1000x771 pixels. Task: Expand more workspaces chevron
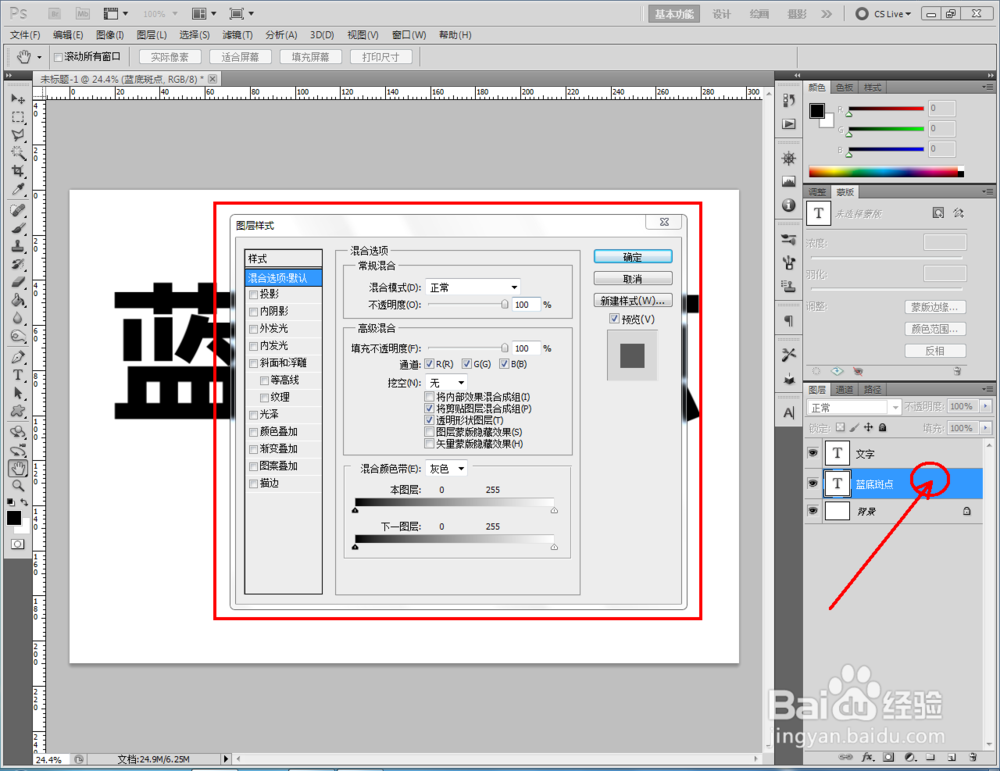click(x=827, y=14)
